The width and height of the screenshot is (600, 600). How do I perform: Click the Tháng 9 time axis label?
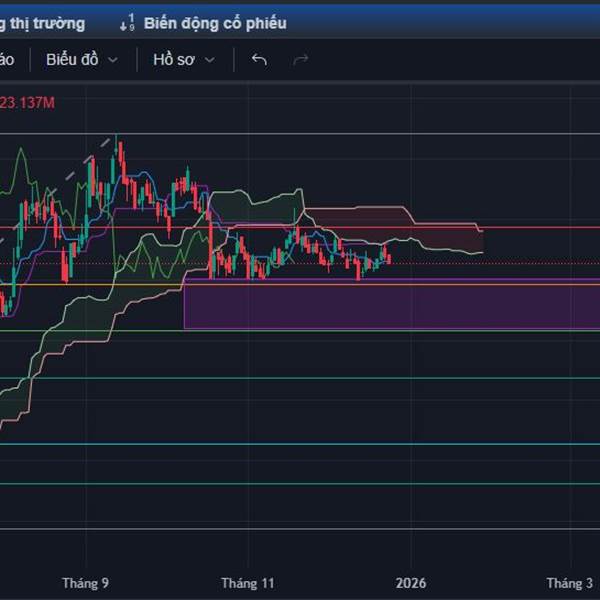click(85, 582)
